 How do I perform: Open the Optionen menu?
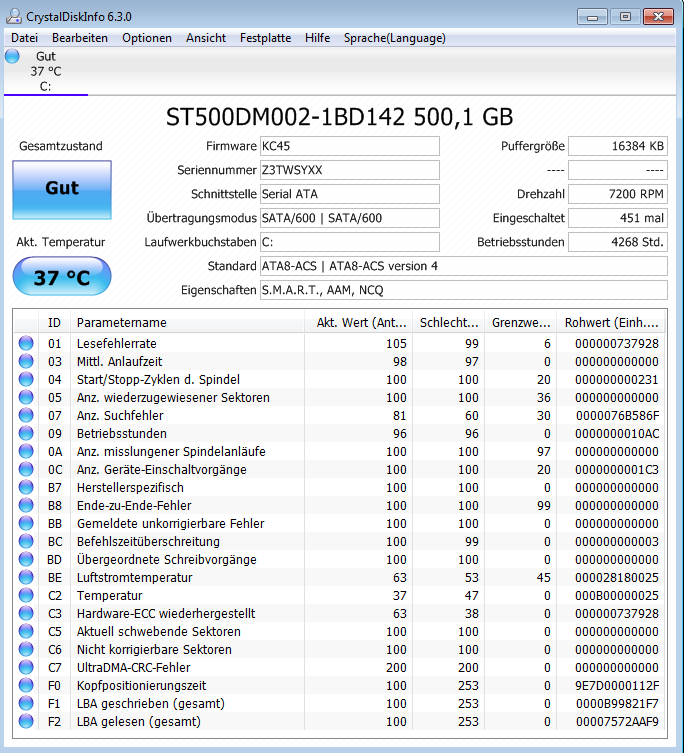pyautogui.click(x=147, y=38)
